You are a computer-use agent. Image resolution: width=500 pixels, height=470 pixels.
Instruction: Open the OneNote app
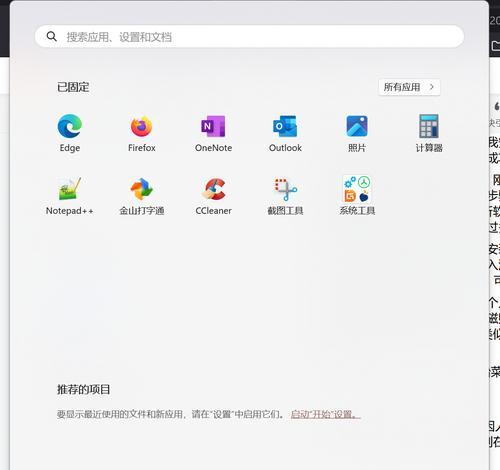click(x=214, y=133)
